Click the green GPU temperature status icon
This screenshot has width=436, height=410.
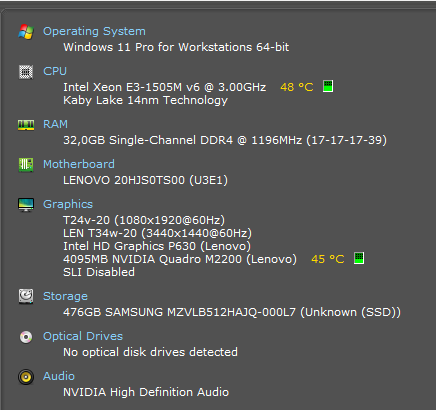(x=359, y=258)
